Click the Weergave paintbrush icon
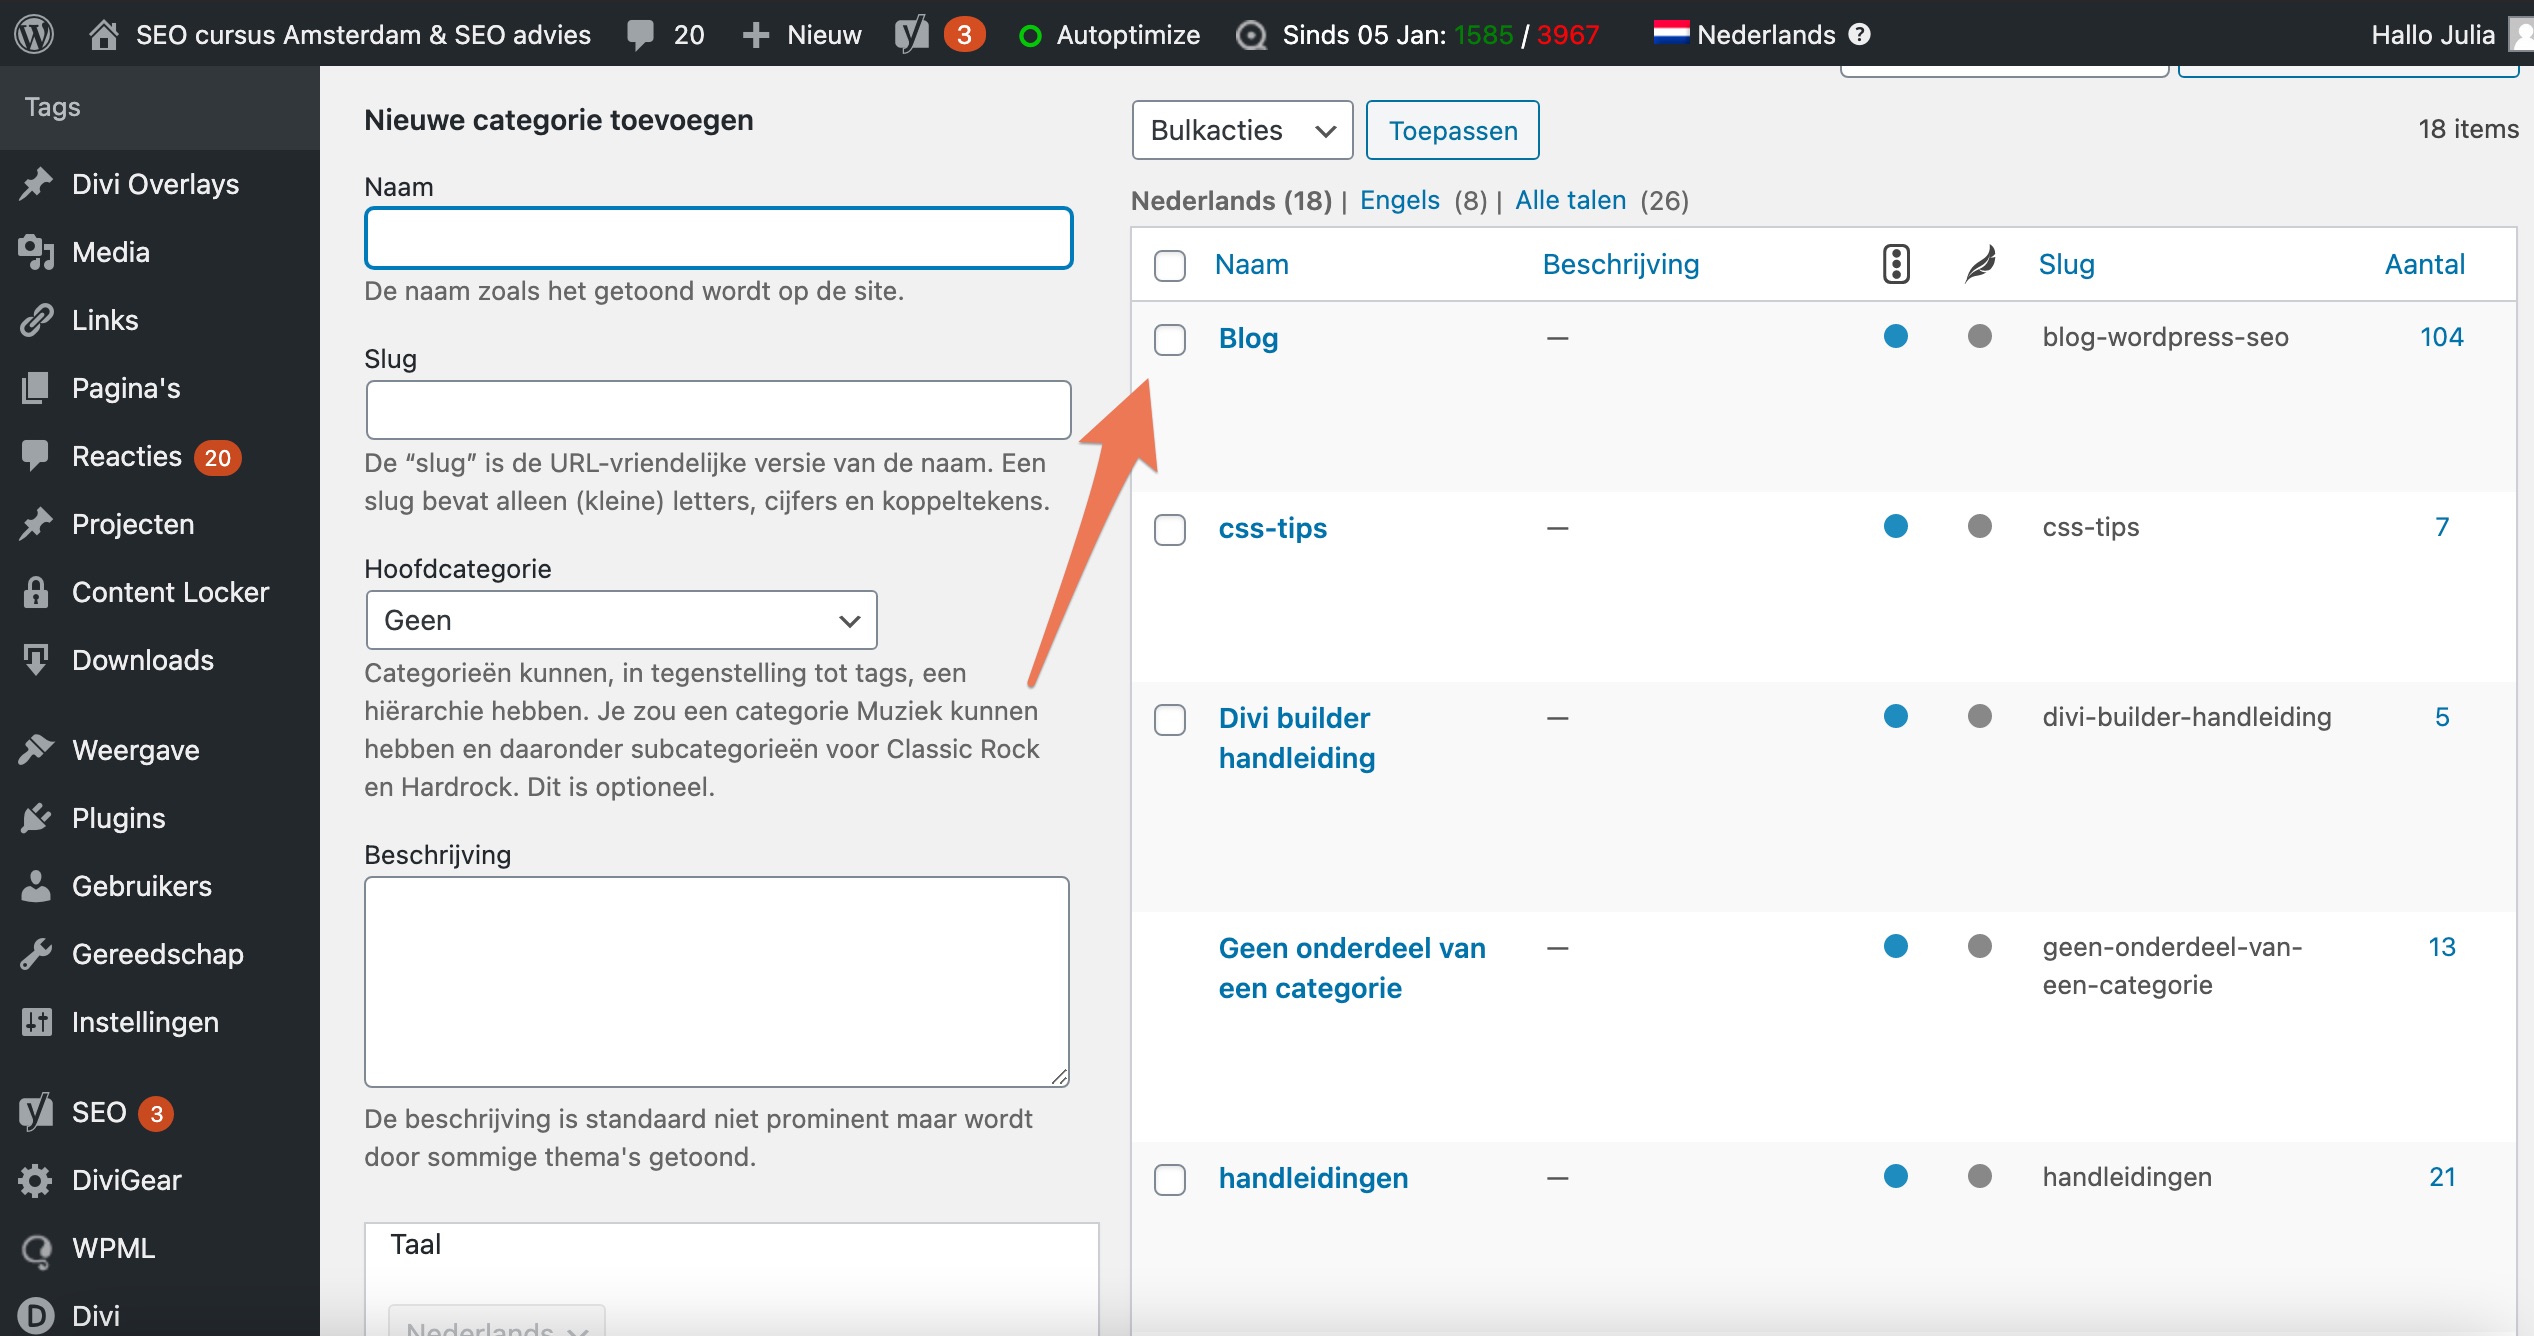2534x1336 pixels. (x=36, y=750)
